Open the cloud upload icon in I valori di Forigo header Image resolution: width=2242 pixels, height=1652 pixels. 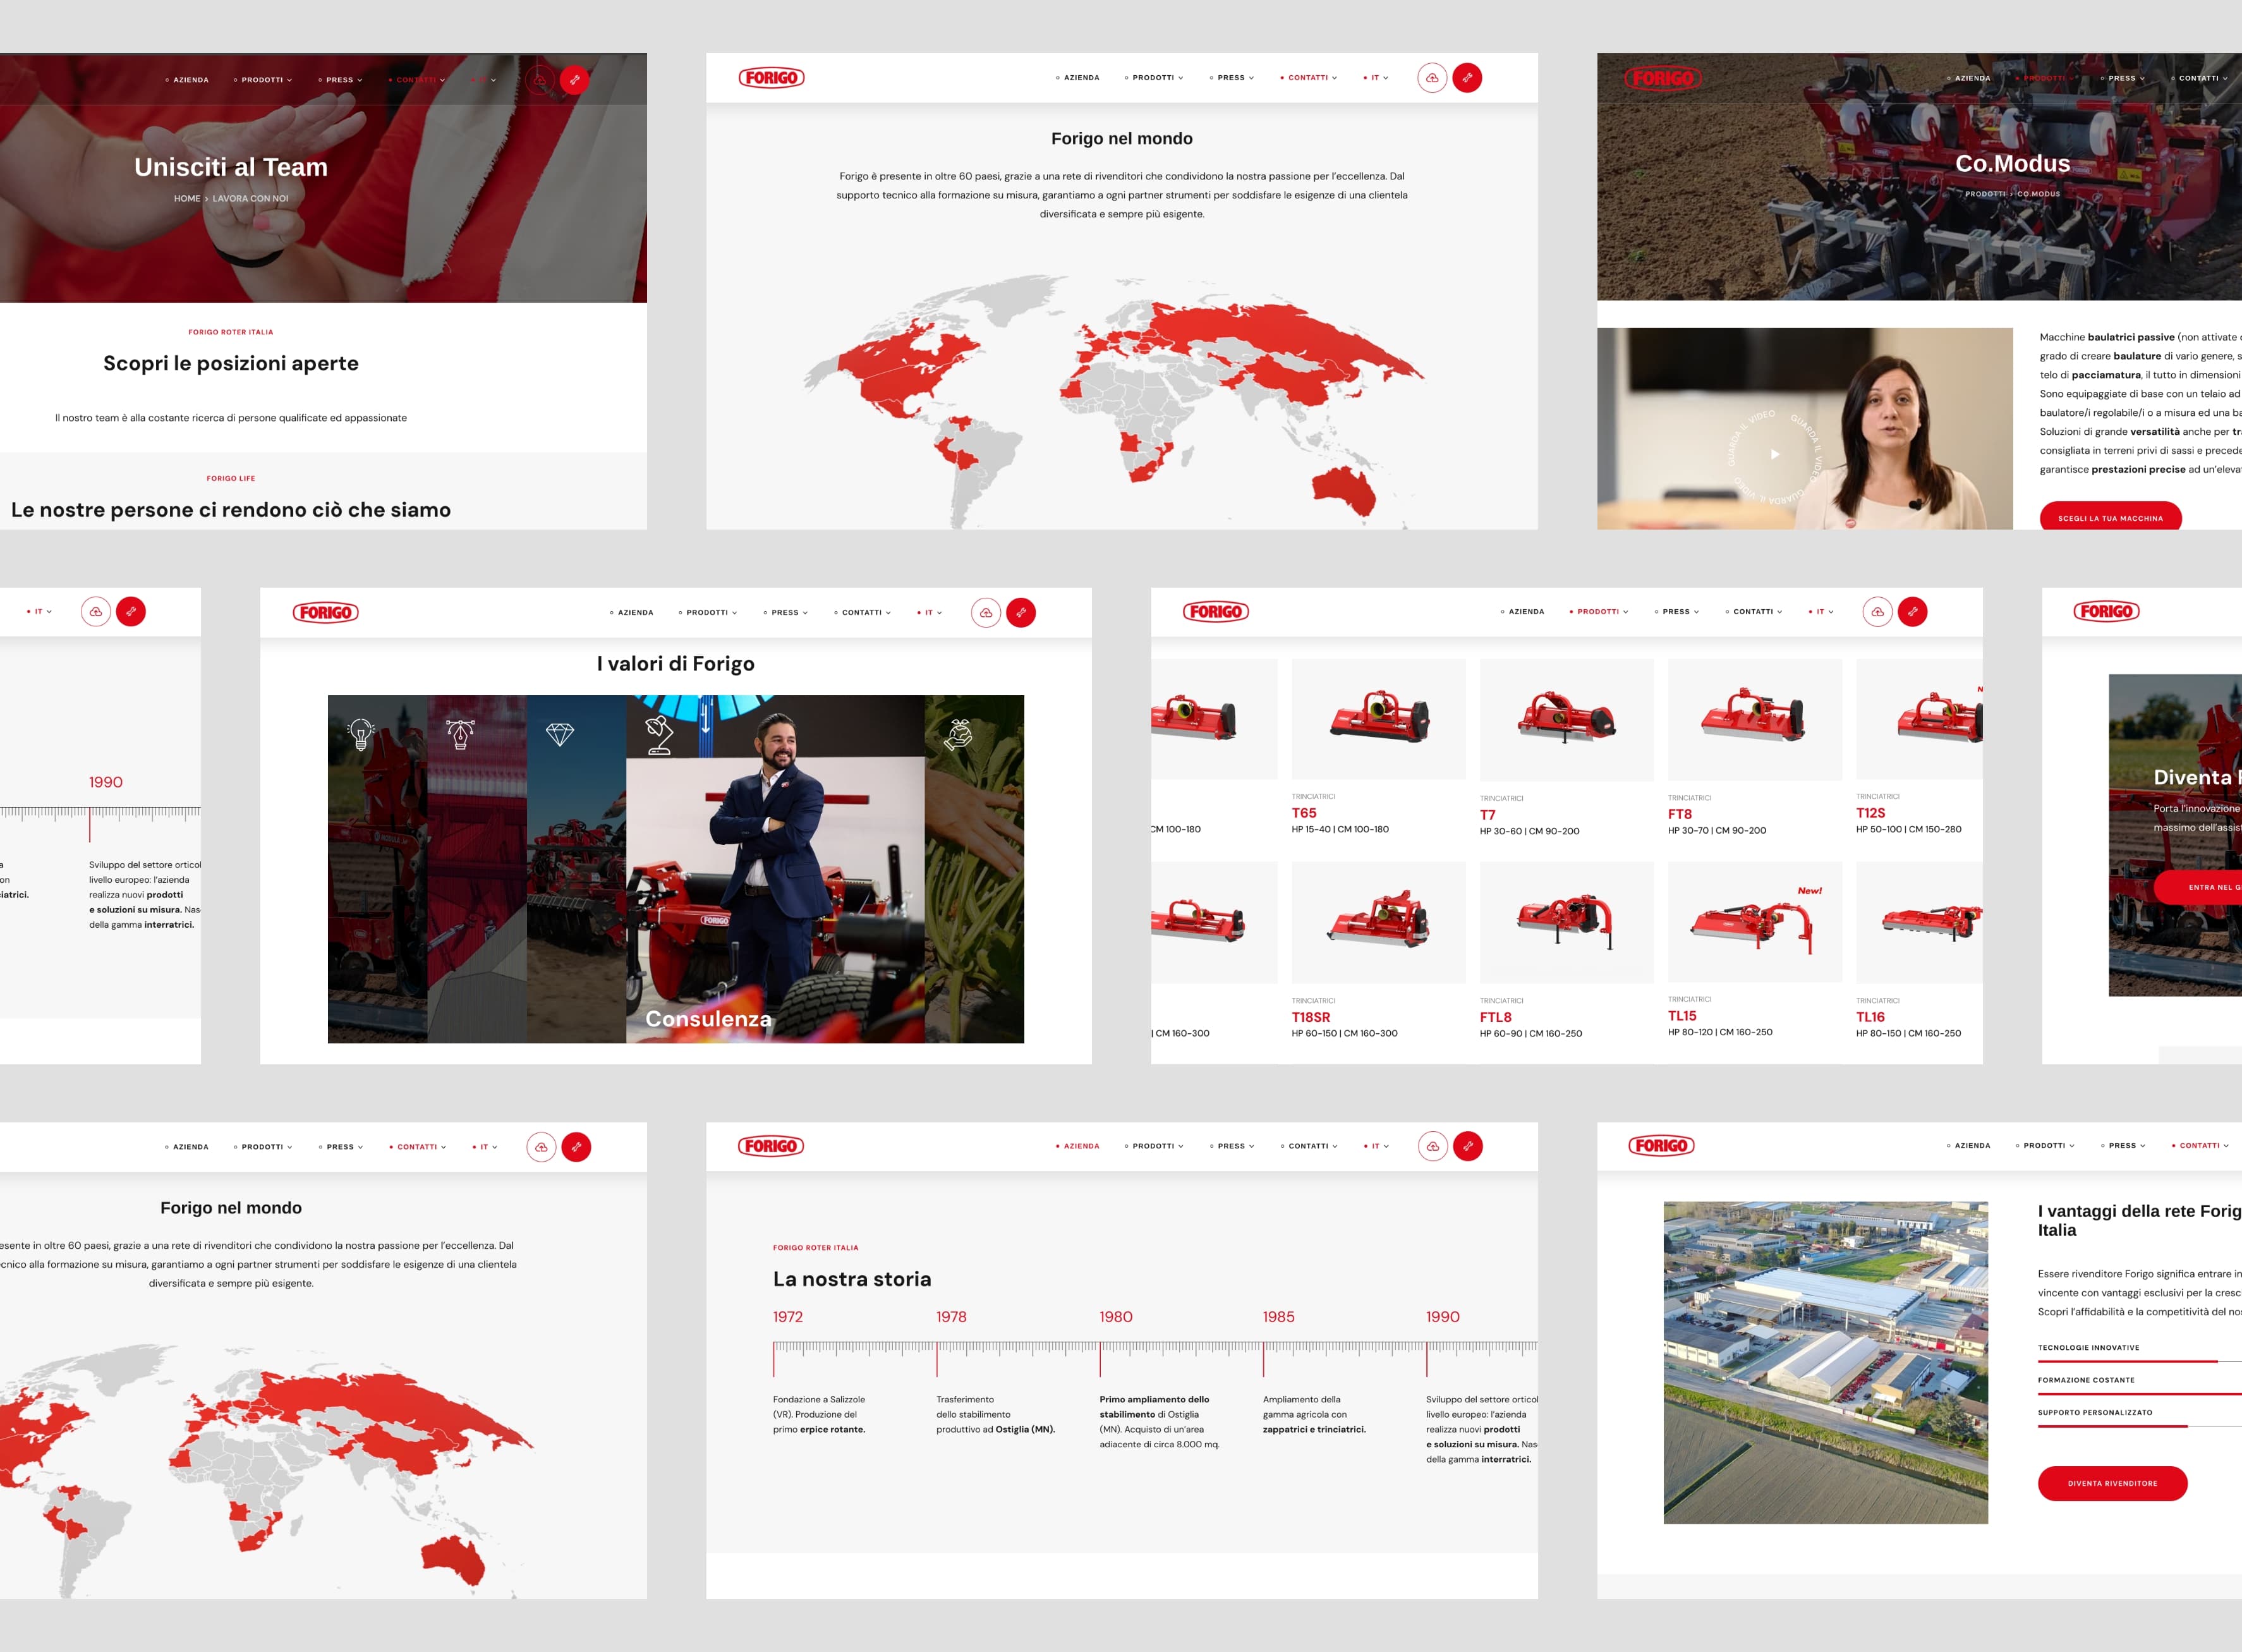(x=986, y=612)
